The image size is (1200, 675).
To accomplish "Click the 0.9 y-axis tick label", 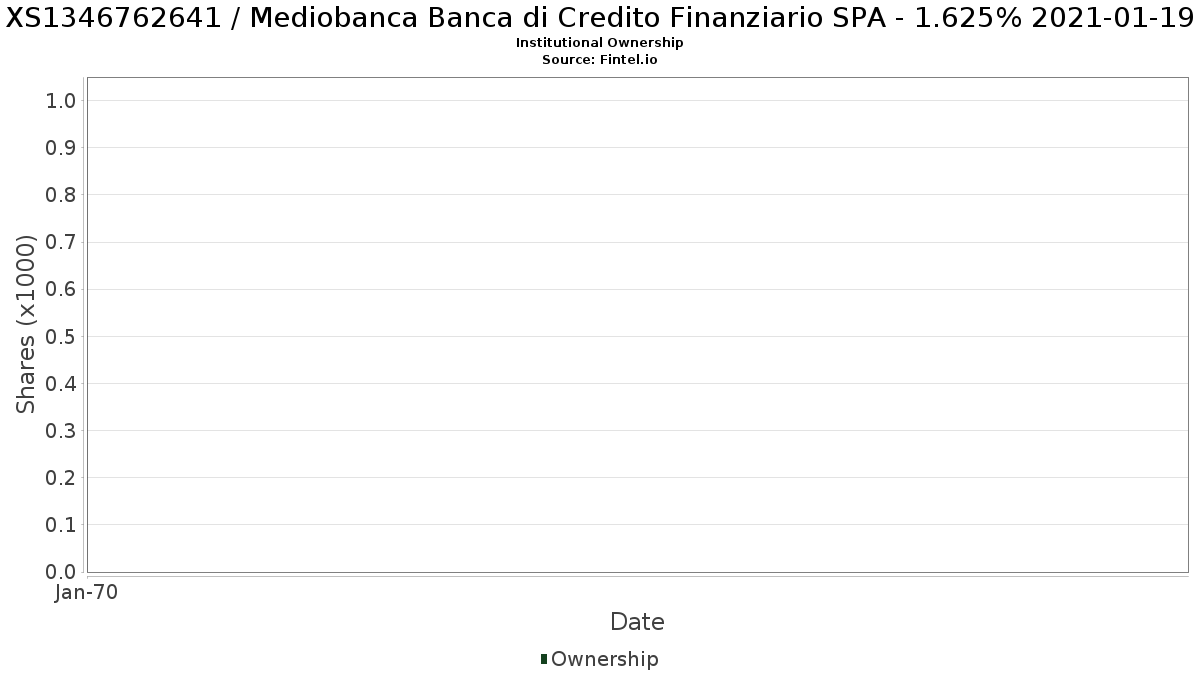I will tap(61, 147).
